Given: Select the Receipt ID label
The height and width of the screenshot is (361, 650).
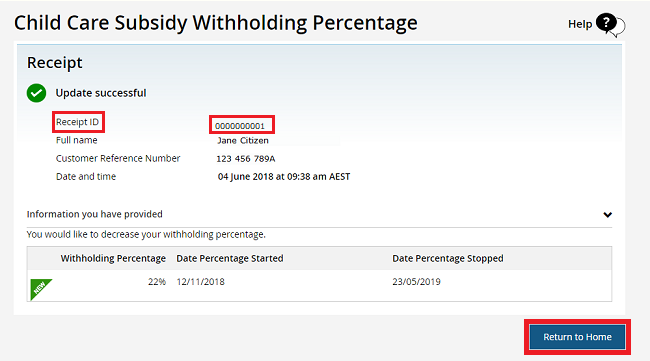Looking at the screenshot, I should [78, 122].
